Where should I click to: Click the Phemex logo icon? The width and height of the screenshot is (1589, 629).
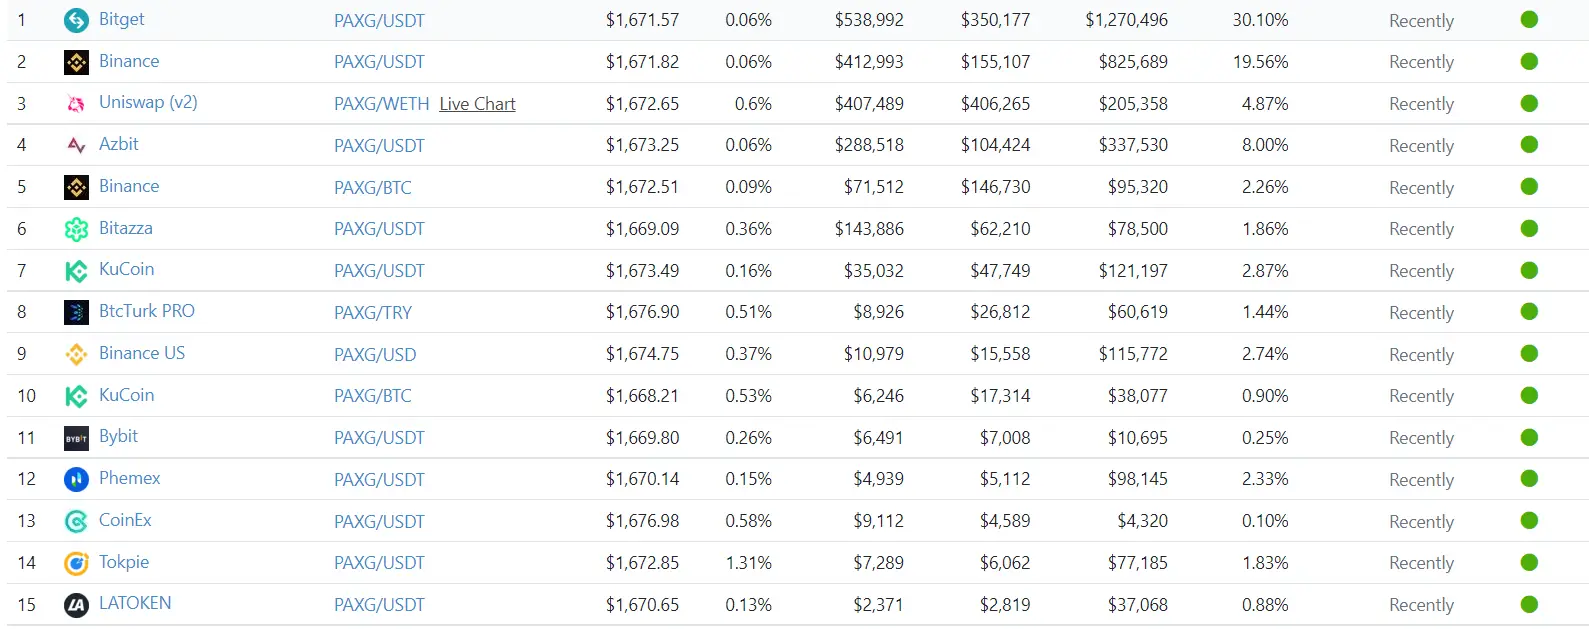[x=76, y=479]
